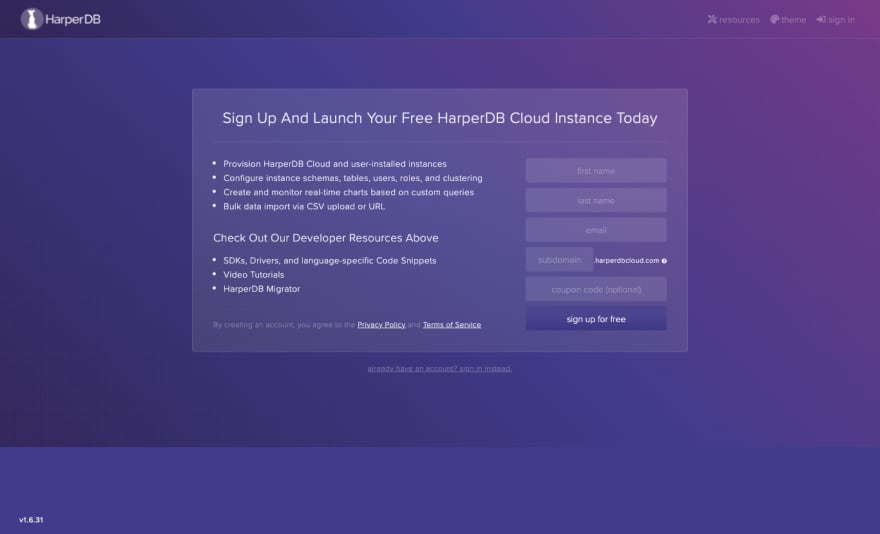Open the Terms of Service link

tap(452, 325)
